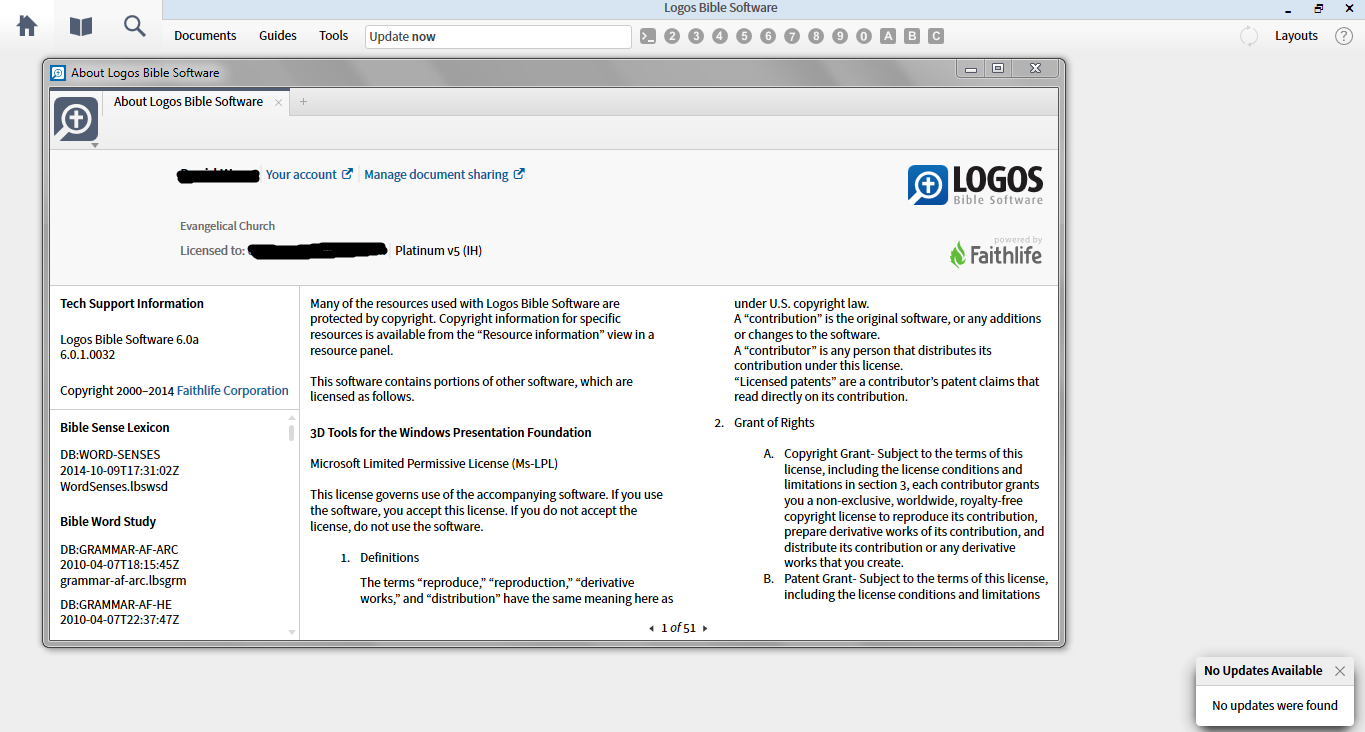Click the Logos Bible Software logo
Image resolution: width=1365 pixels, height=732 pixels.
point(975,185)
